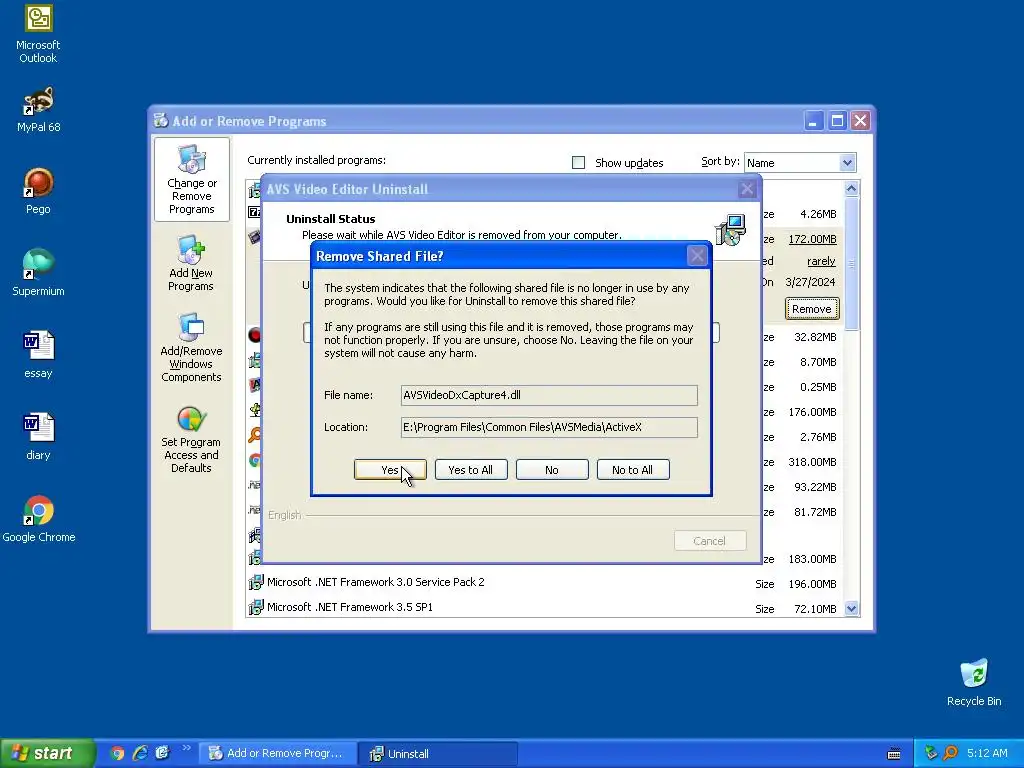Image resolution: width=1024 pixels, height=768 pixels.
Task: Click the magnifier tray icon
Action: [950, 754]
